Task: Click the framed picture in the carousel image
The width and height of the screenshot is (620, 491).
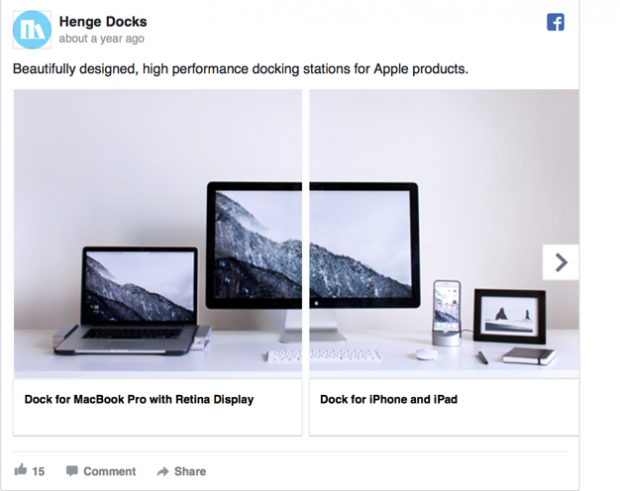Action: [x=510, y=316]
